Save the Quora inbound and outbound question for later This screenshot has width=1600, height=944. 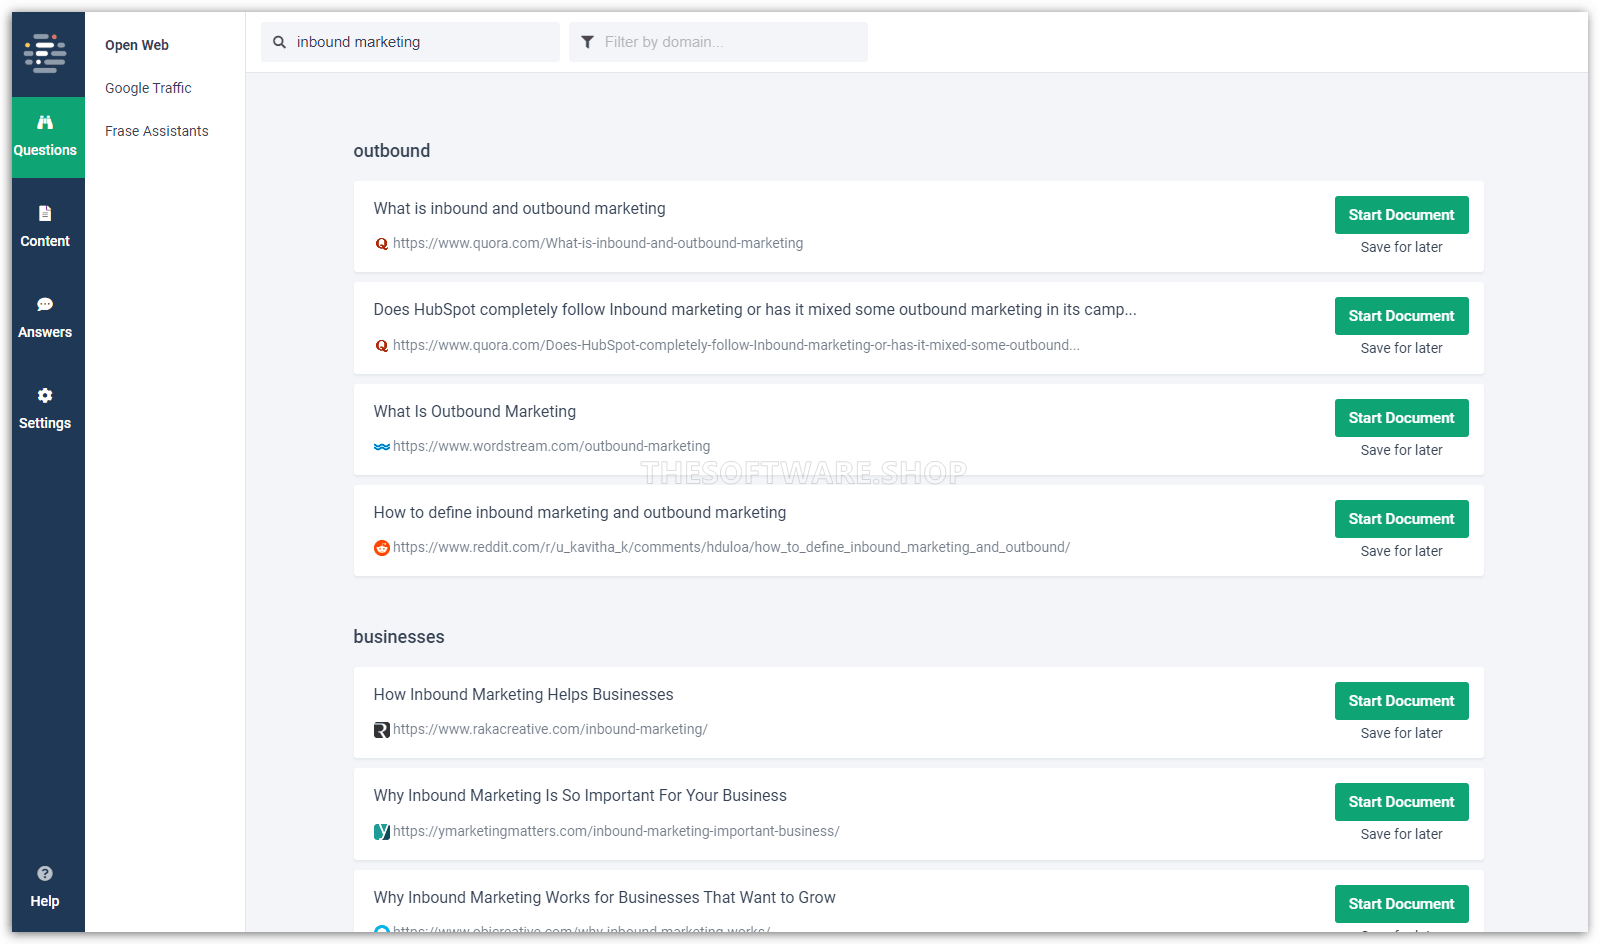pos(1401,247)
